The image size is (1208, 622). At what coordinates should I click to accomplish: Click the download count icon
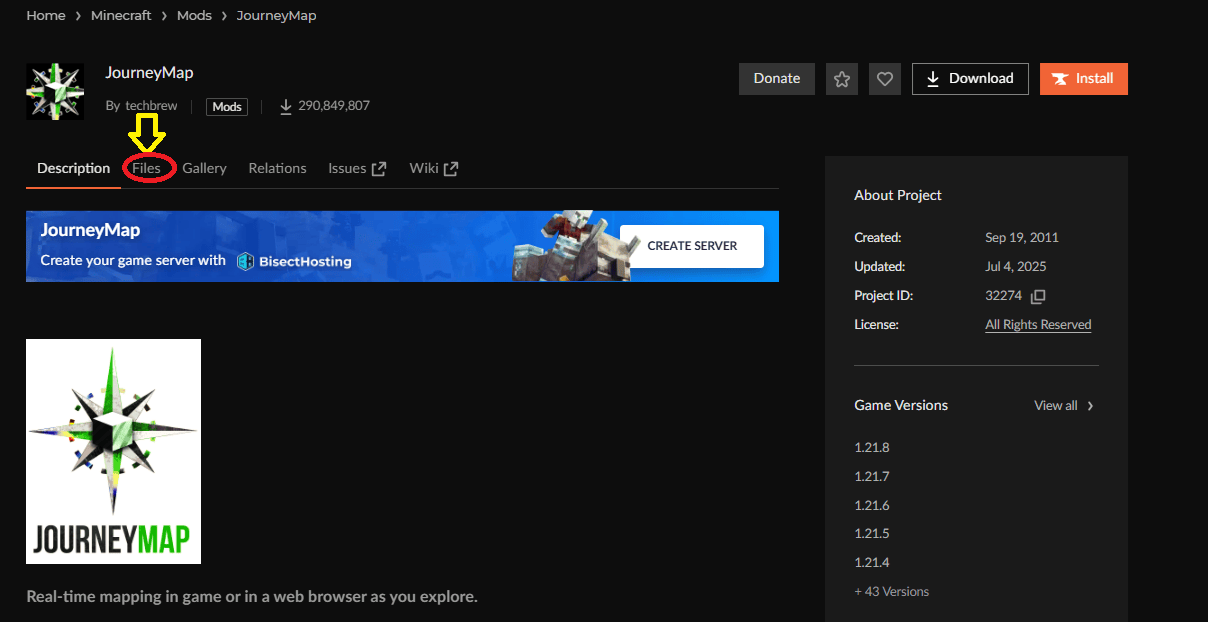pyautogui.click(x=286, y=106)
